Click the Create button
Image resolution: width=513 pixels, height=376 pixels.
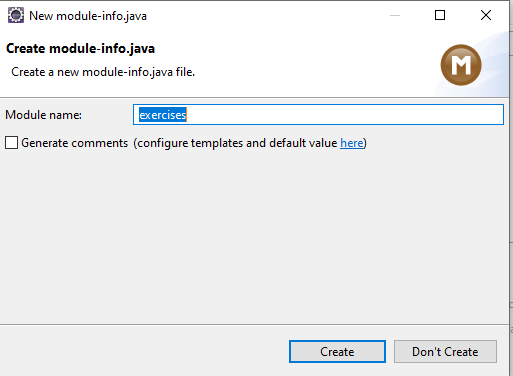click(337, 352)
